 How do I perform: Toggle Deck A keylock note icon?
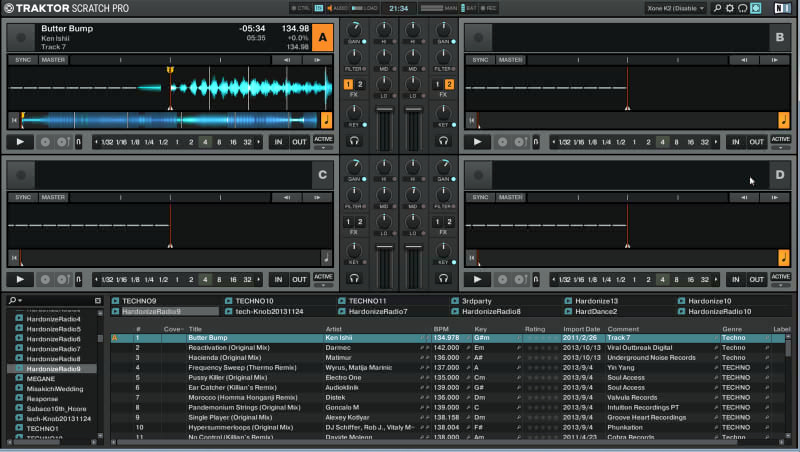(x=327, y=120)
